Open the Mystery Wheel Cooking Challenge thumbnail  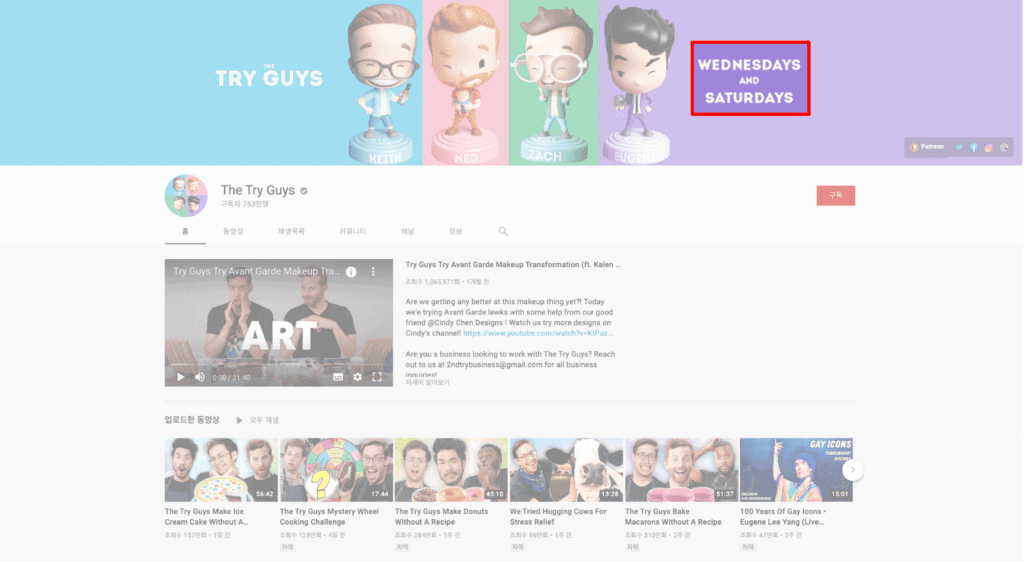click(336, 470)
